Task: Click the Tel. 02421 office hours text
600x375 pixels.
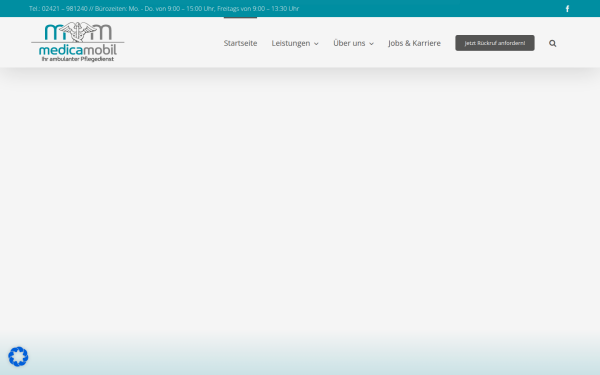Action: (164, 8)
